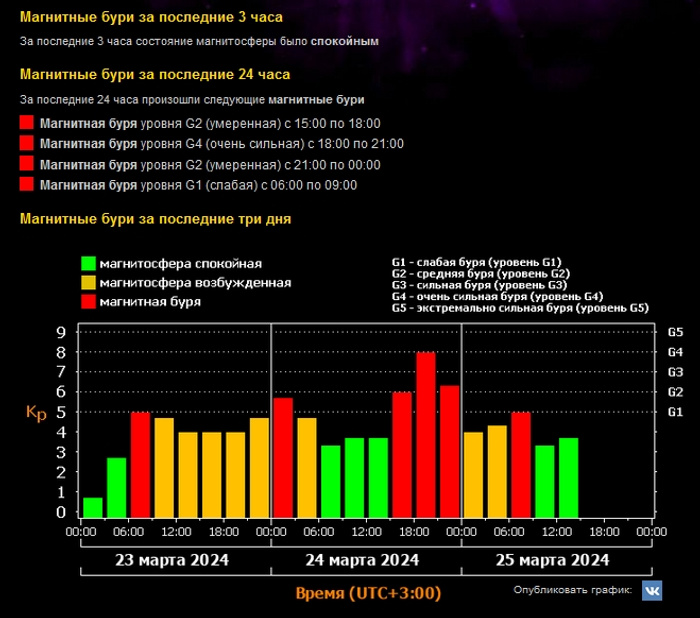Click the shortest green bar on 23 March
The width and height of the screenshot is (700, 618).
pos(93,508)
